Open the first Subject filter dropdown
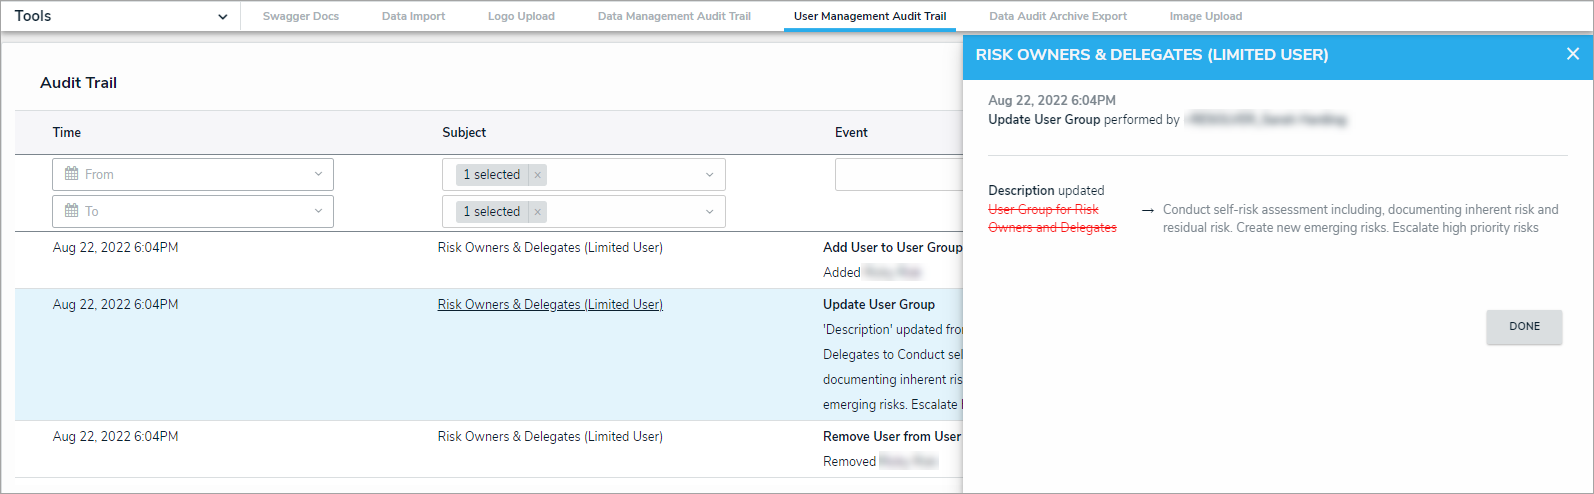 pos(709,175)
